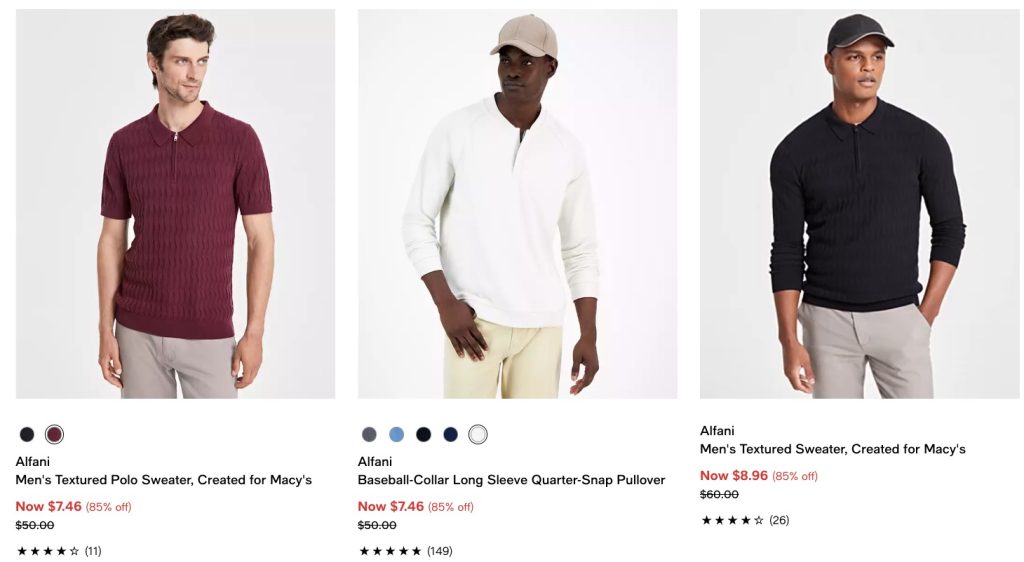Screen dimensions: 1024x562
Task: Open Baseball-Collar Long Sleeve Quarter-Snap Pullover link
Action: (511, 480)
